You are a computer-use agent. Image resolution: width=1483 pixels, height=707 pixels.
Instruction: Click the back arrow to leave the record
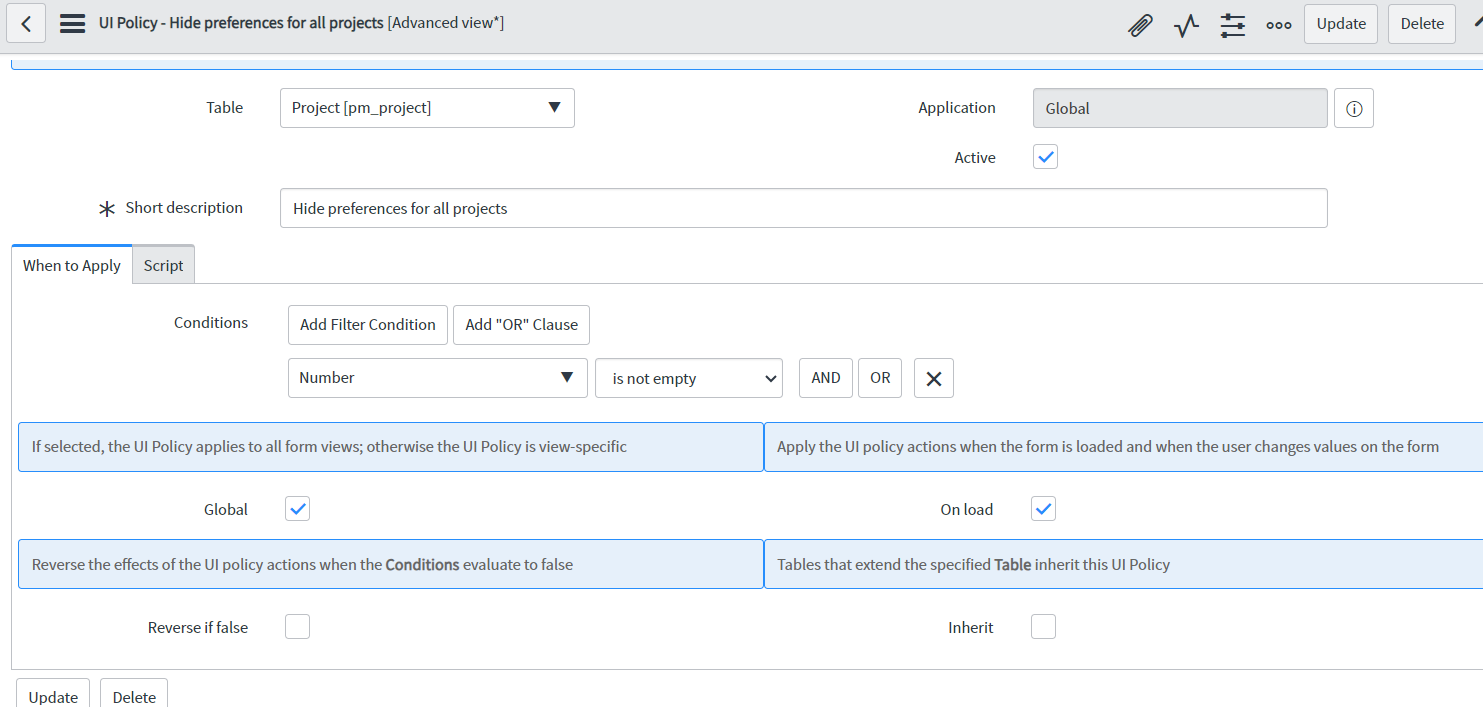click(x=26, y=22)
